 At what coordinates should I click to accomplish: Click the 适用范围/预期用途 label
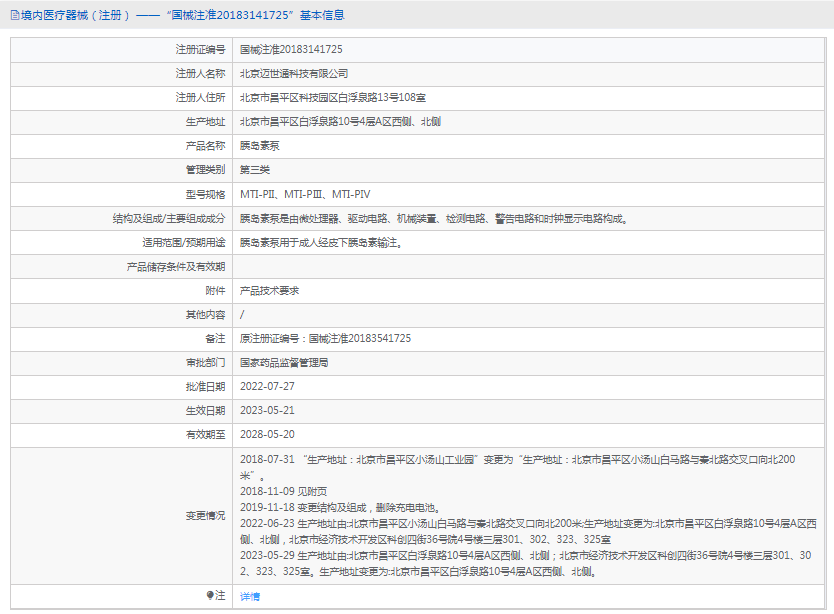pyautogui.click(x=184, y=243)
